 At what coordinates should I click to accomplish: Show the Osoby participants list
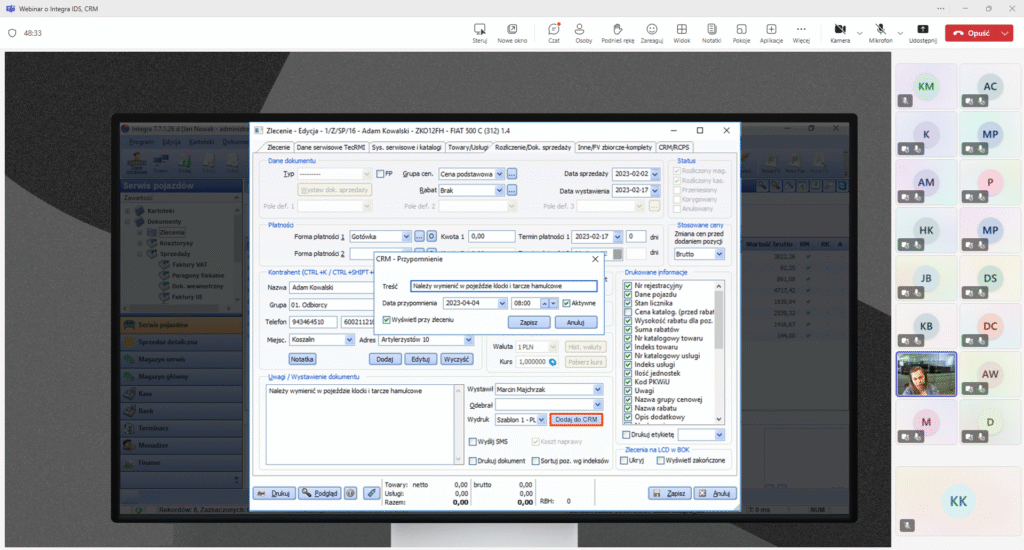point(583,33)
